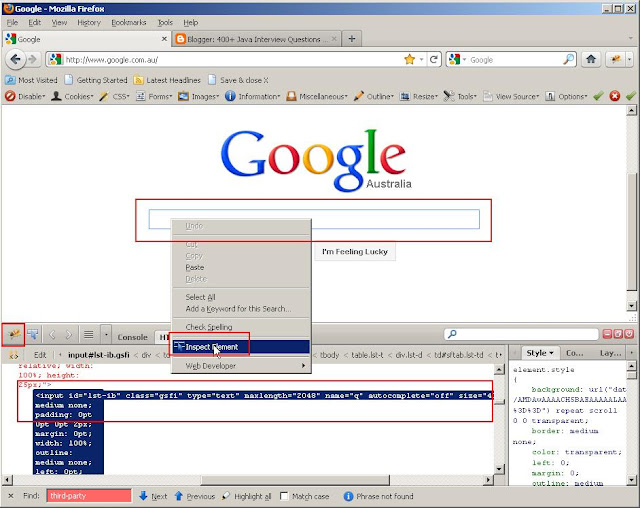Screen dimensions: 640x508
Task: Click browser back arrow button
Action: (x=15, y=60)
